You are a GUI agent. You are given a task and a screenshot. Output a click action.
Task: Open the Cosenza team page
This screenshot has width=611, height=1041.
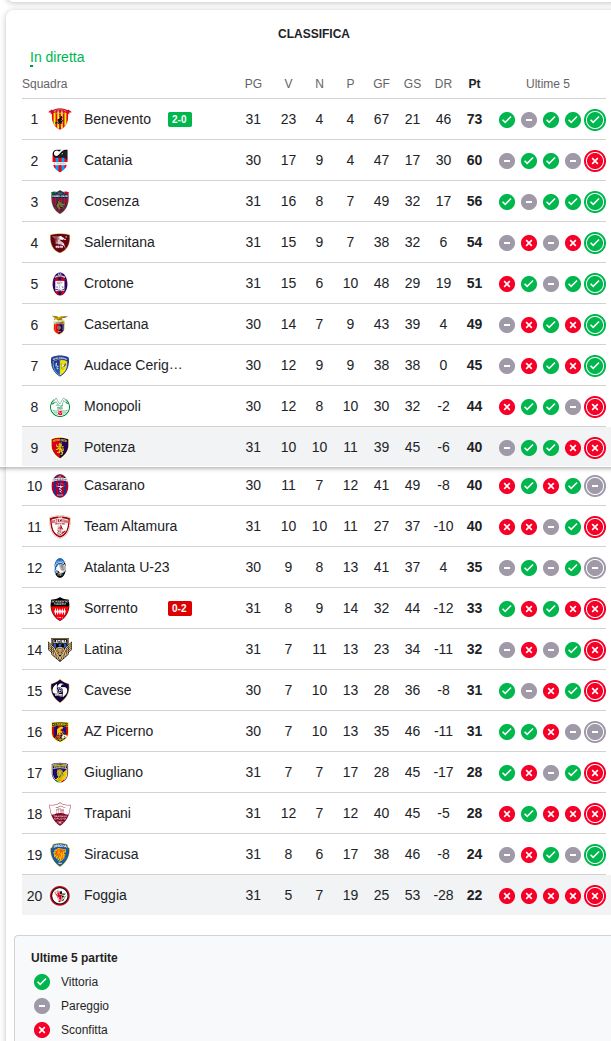(111, 201)
